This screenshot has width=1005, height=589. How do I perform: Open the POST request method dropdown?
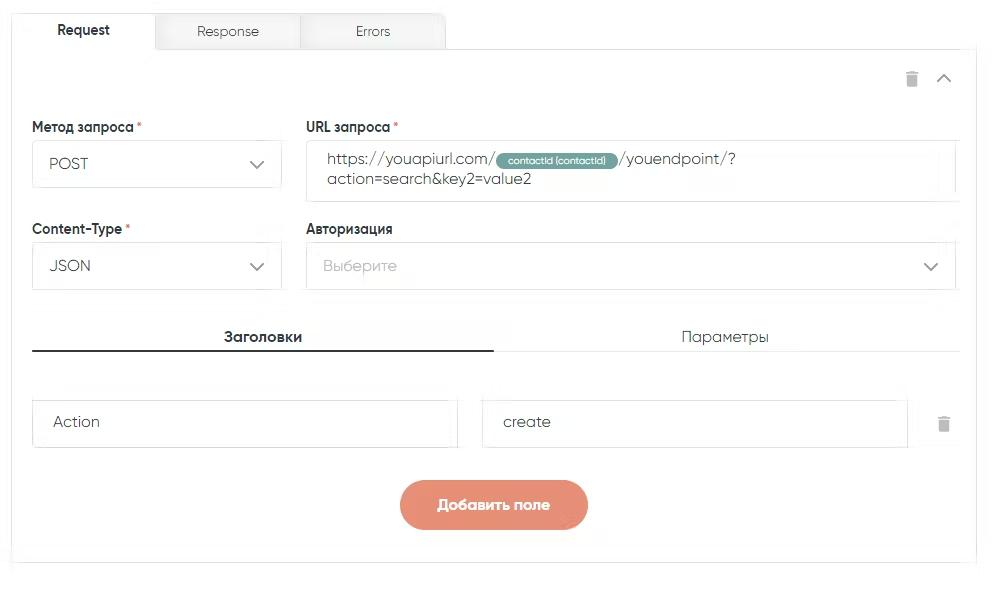coord(157,164)
